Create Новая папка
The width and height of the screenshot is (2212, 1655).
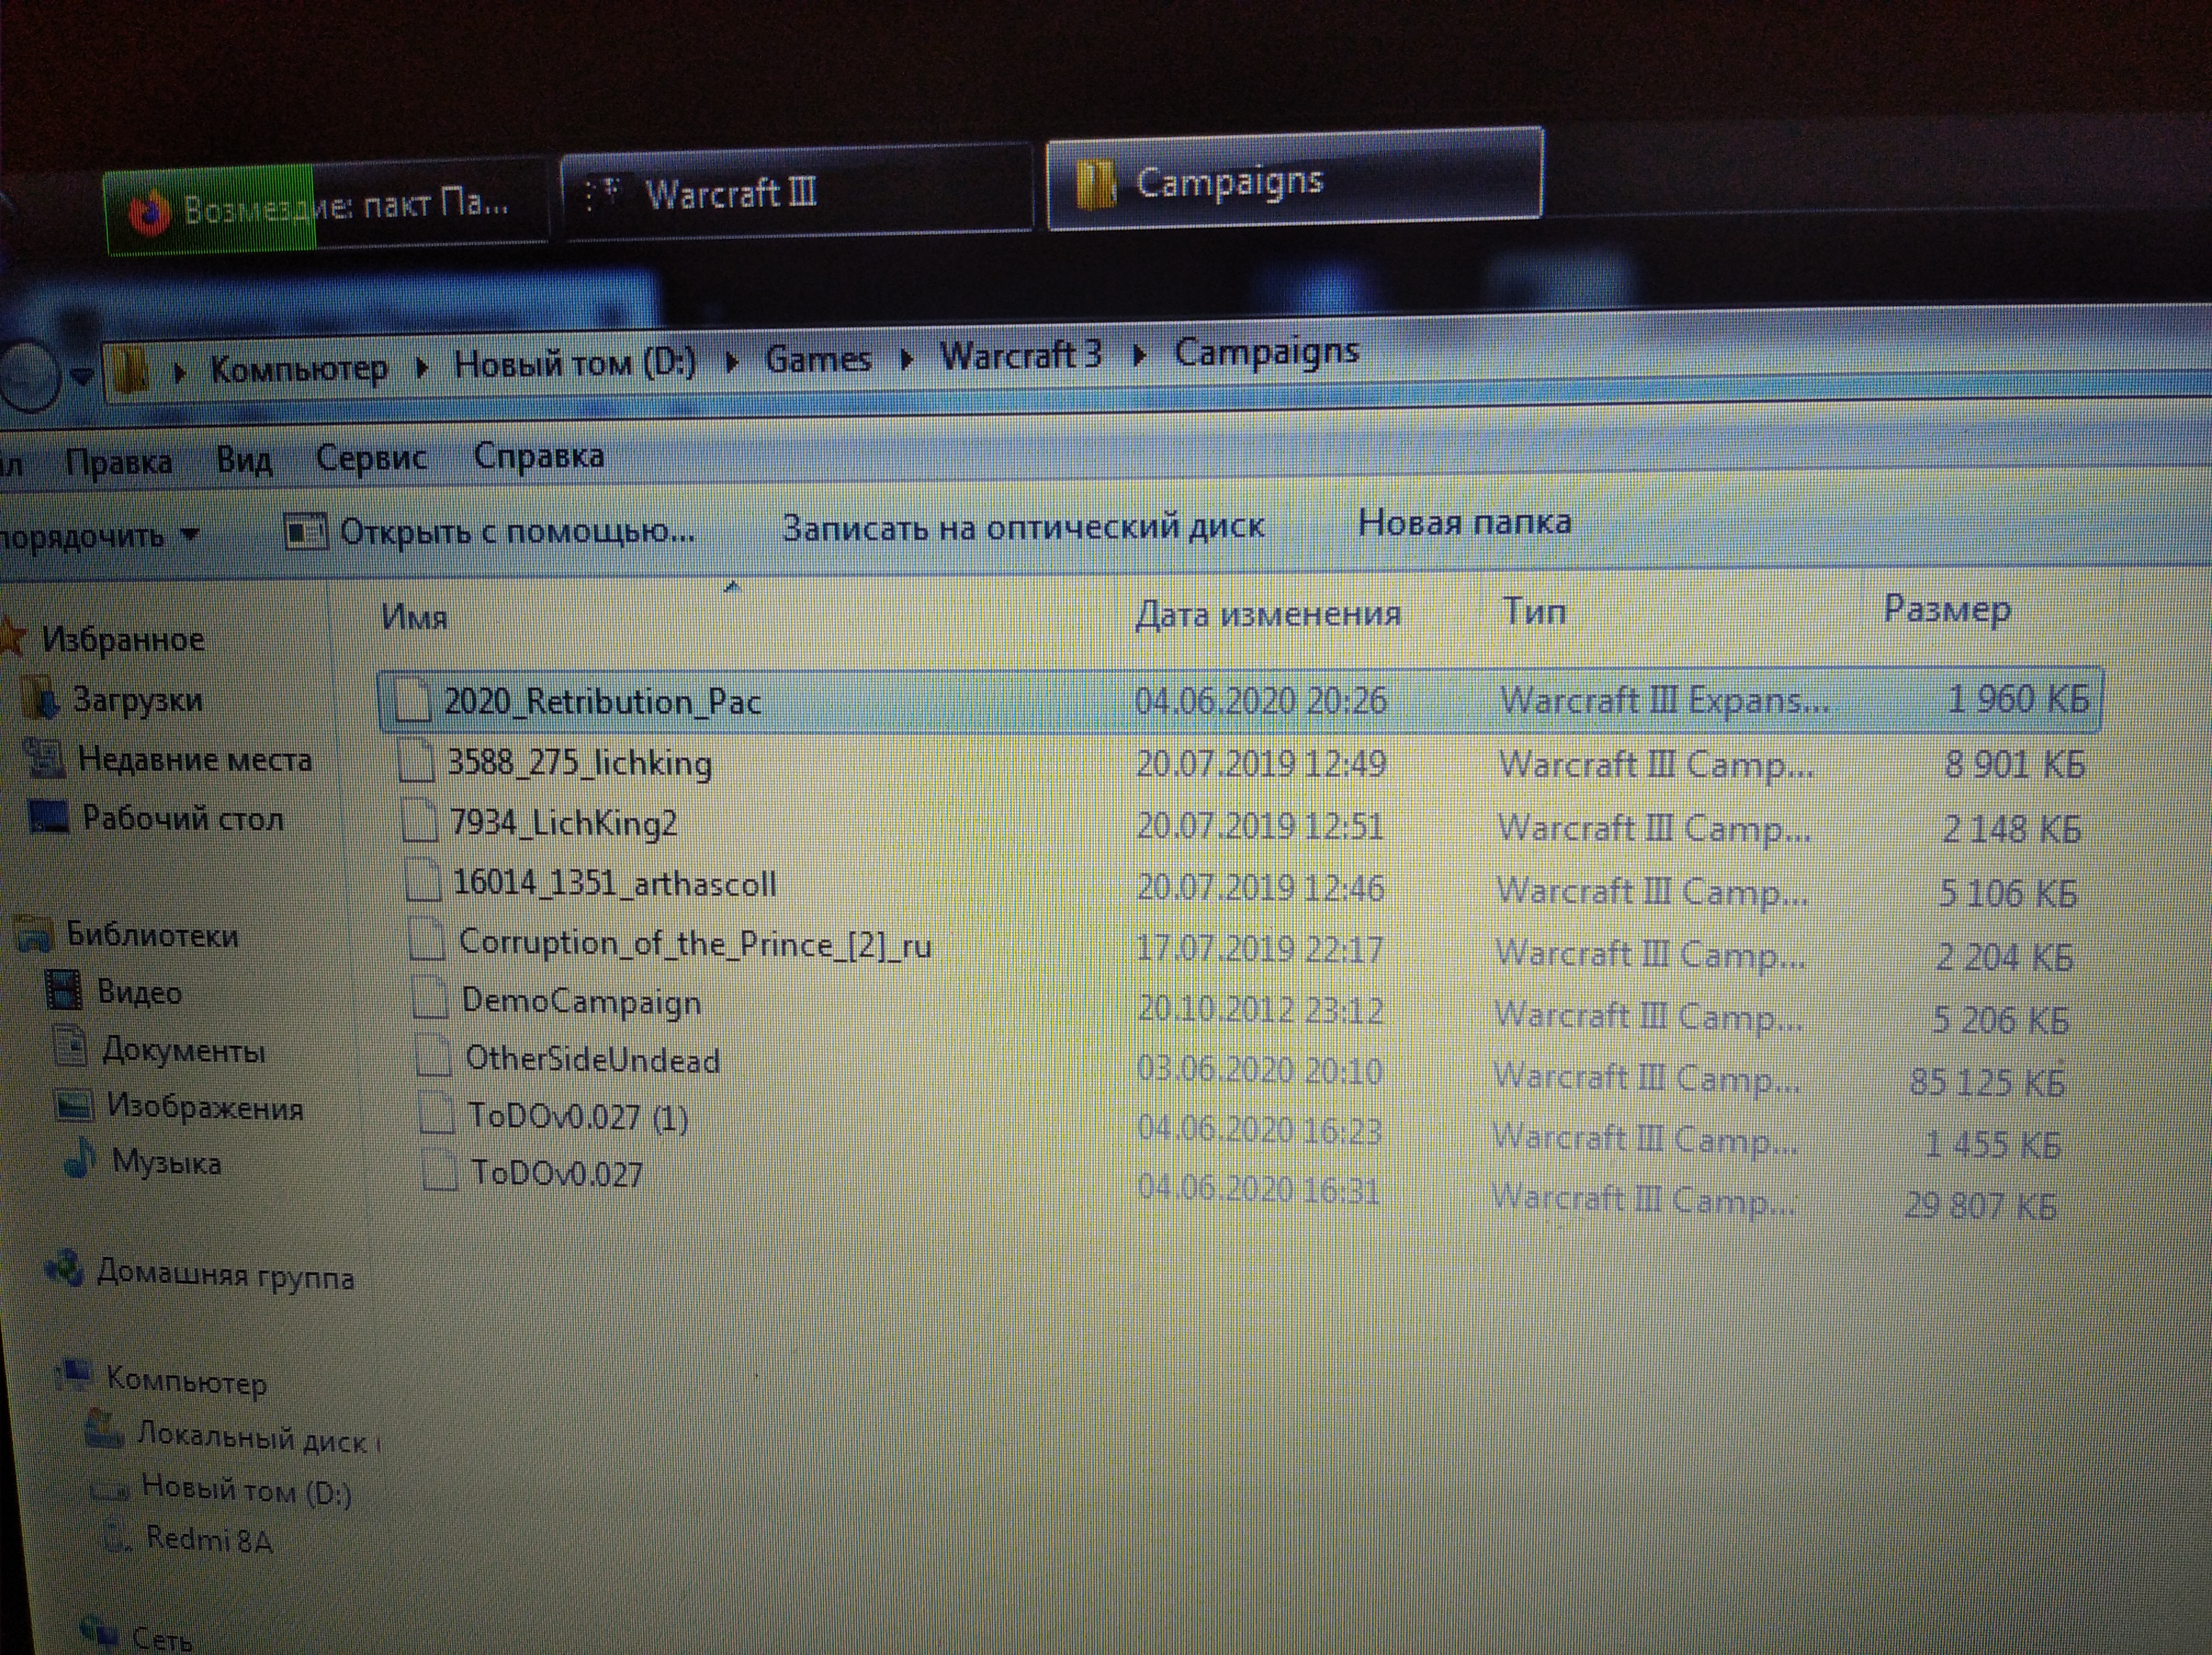1464,521
